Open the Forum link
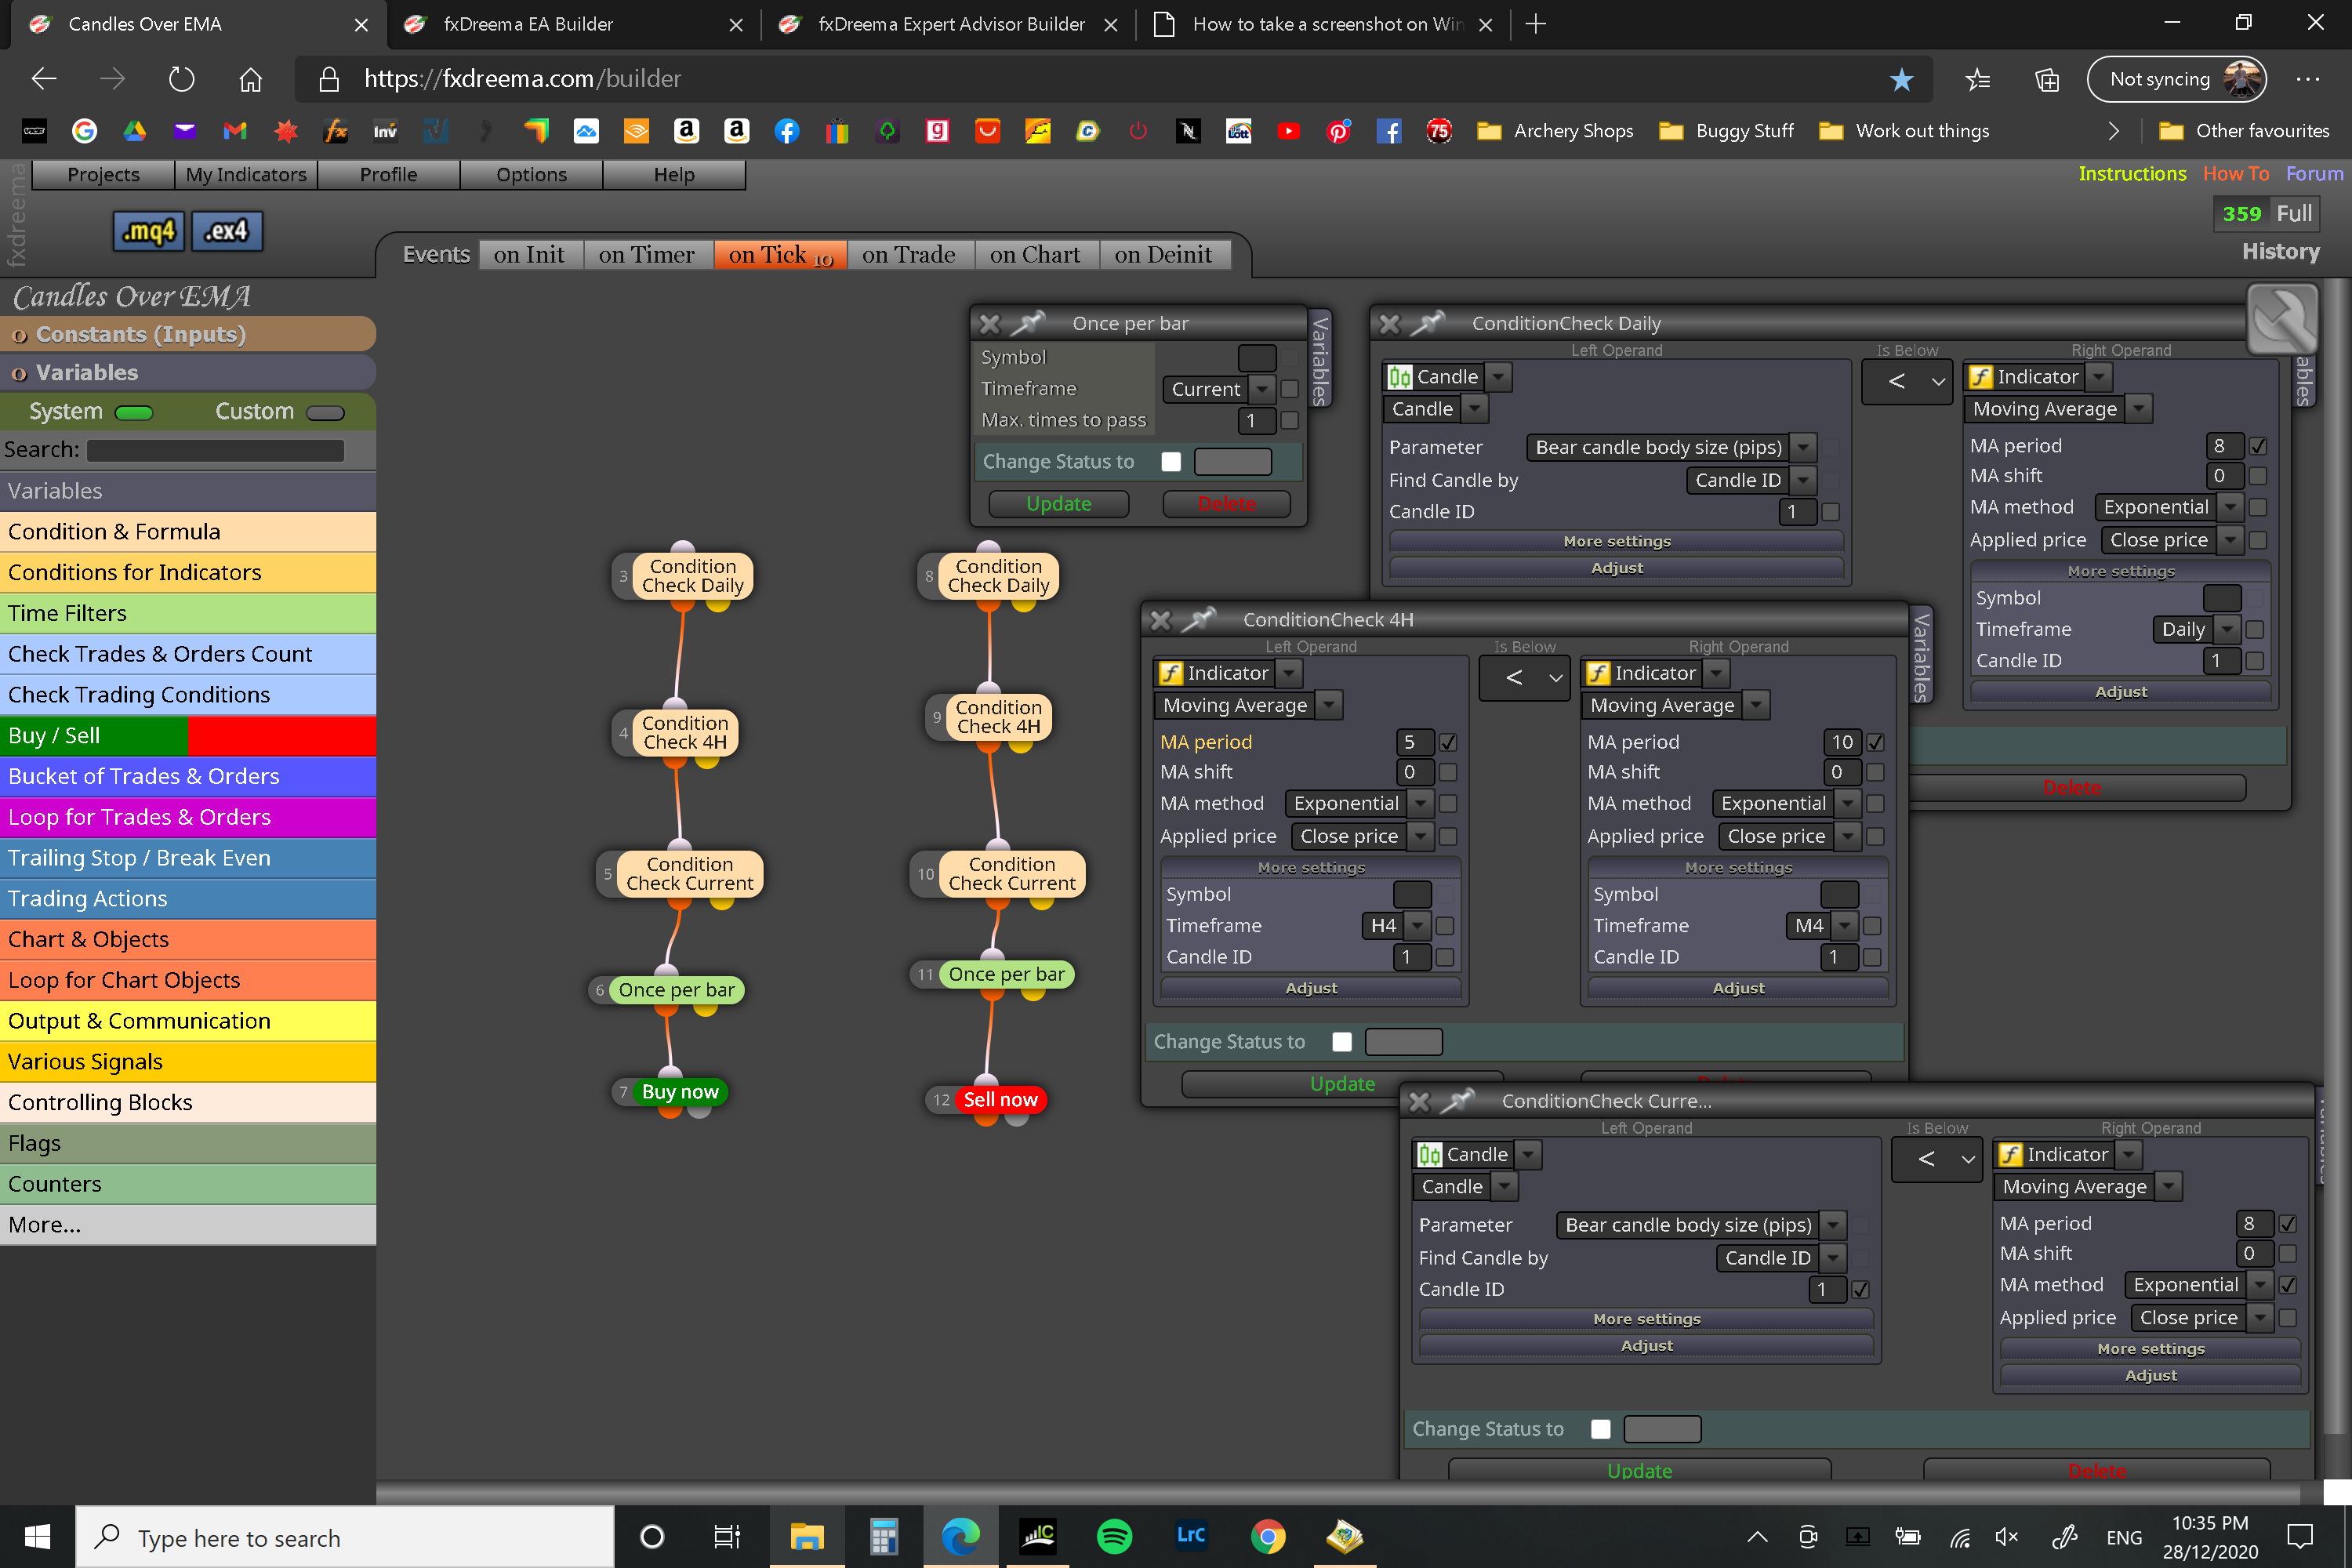This screenshot has width=2352, height=1568. [2314, 173]
